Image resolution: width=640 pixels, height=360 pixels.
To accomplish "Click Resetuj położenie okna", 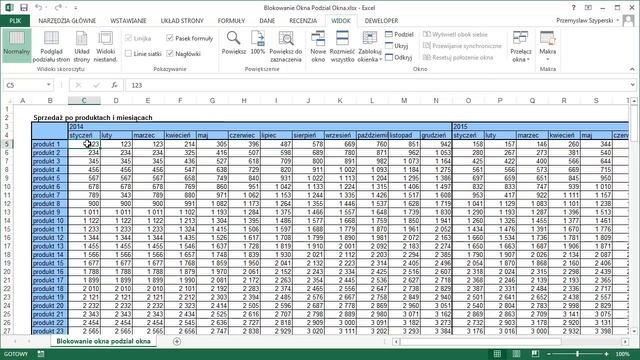I will pyautogui.click(x=458, y=58).
